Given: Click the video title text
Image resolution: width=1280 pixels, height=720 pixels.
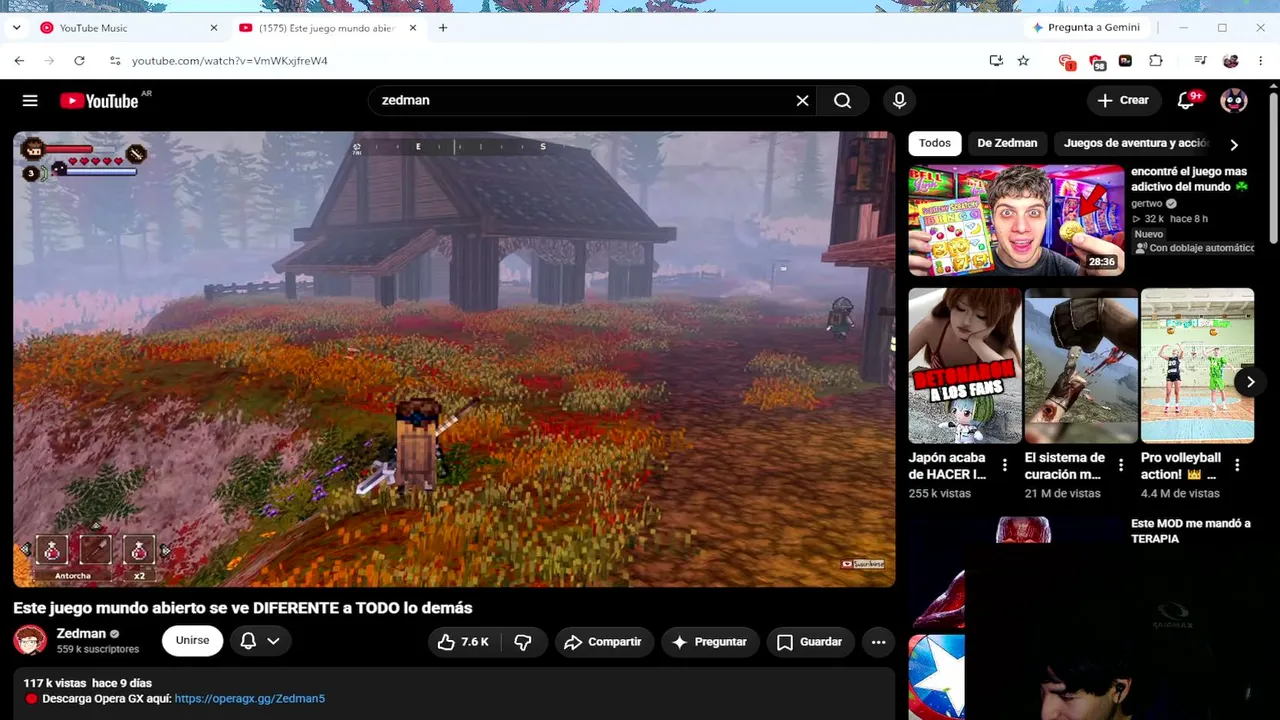Looking at the screenshot, I should [x=243, y=608].
